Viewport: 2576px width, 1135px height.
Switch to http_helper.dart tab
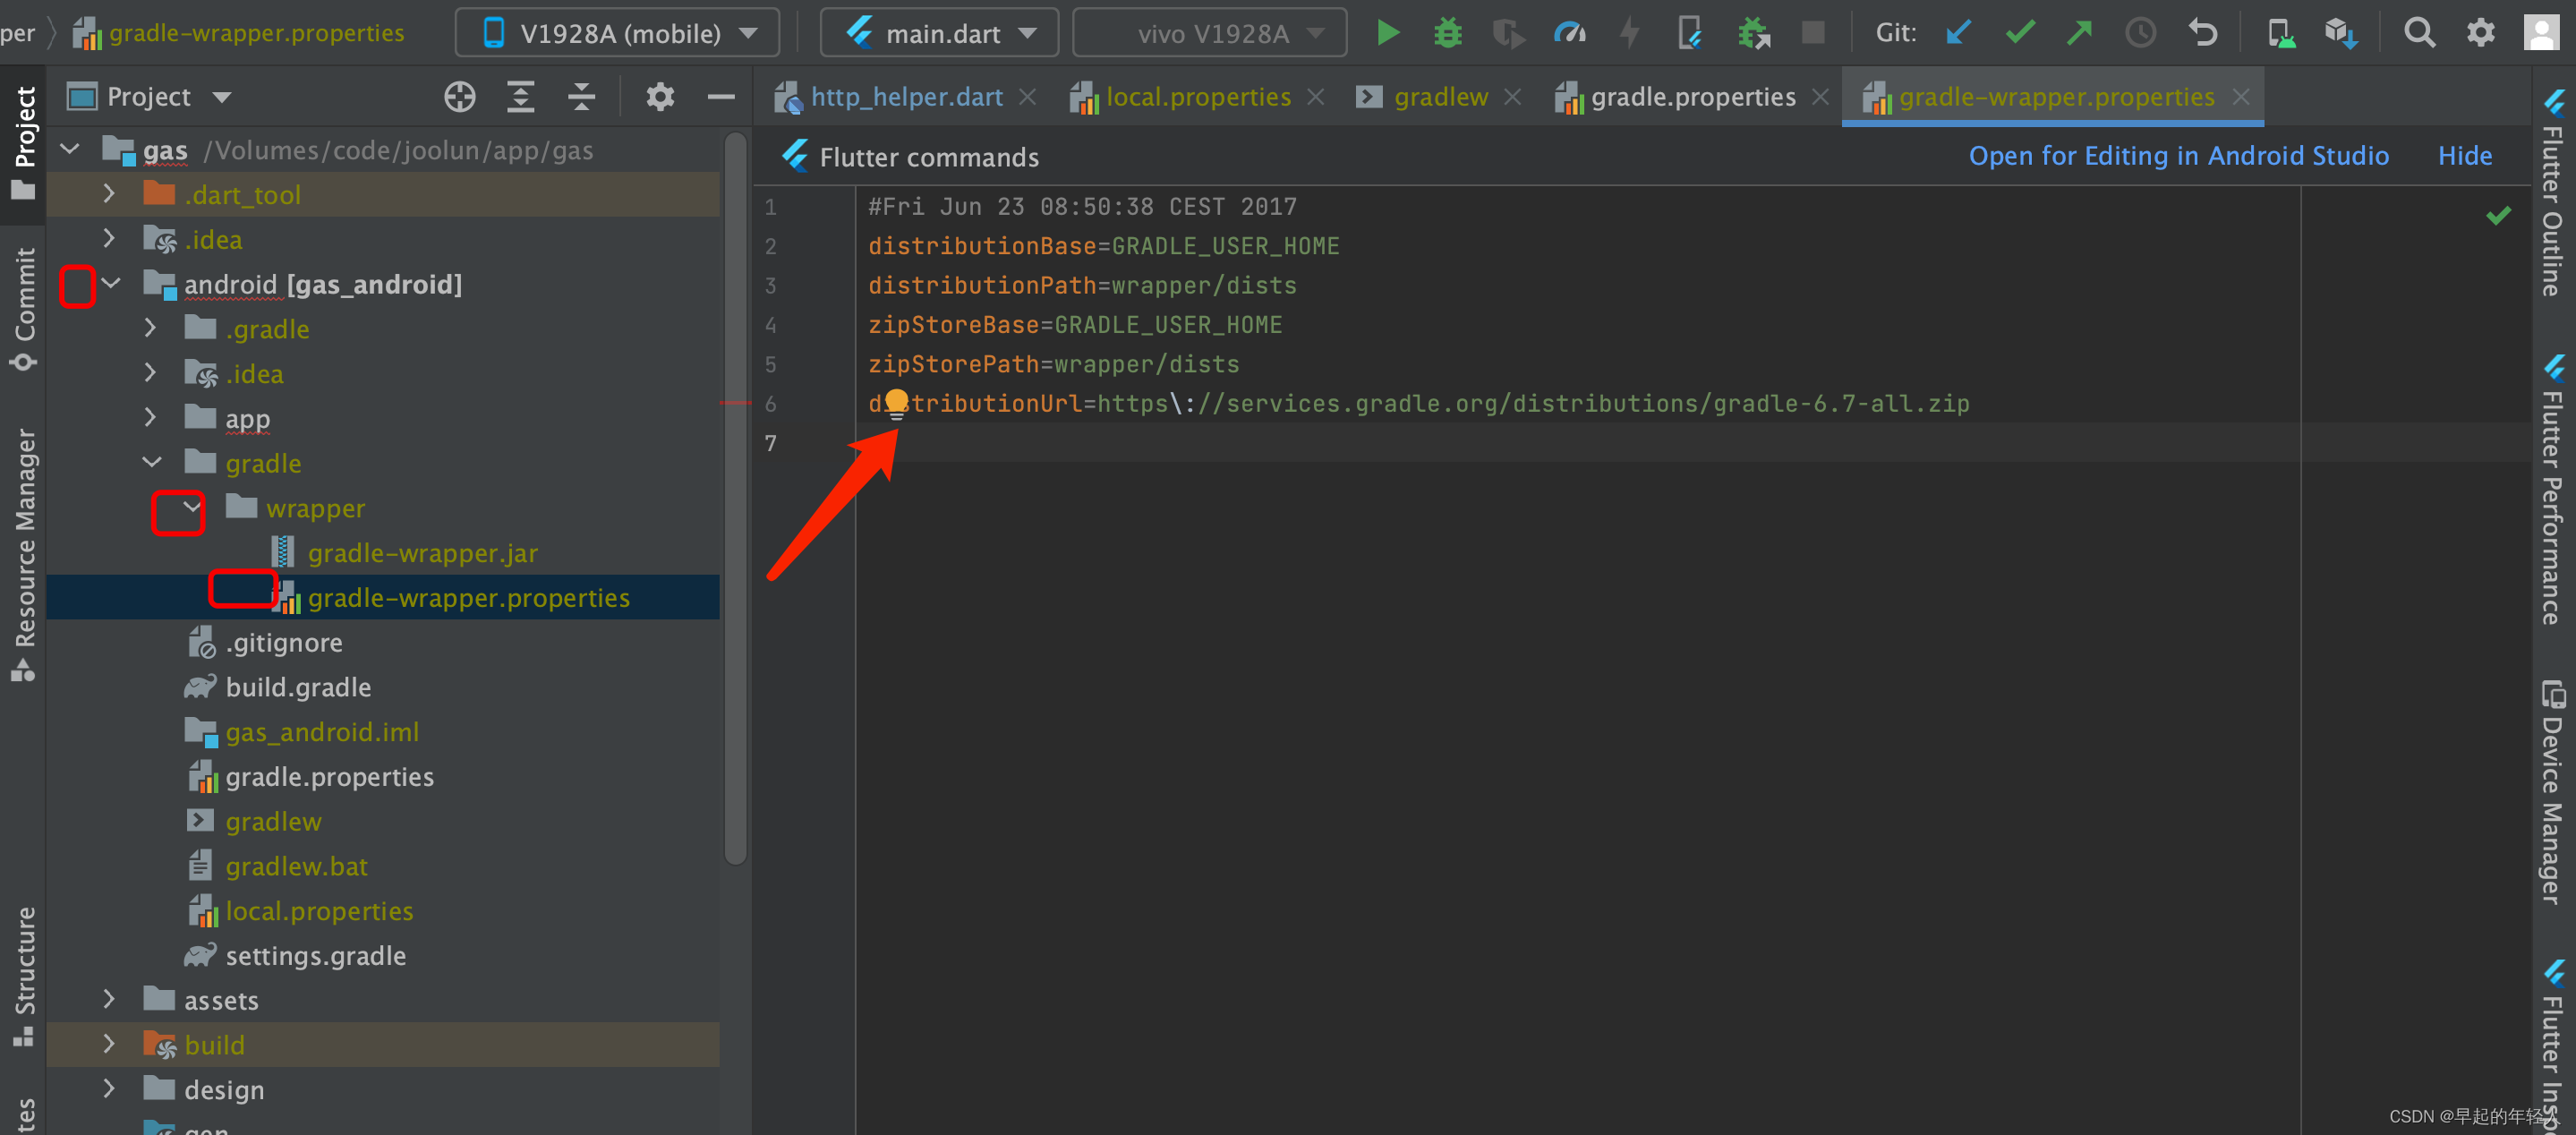(x=905, y=97)
